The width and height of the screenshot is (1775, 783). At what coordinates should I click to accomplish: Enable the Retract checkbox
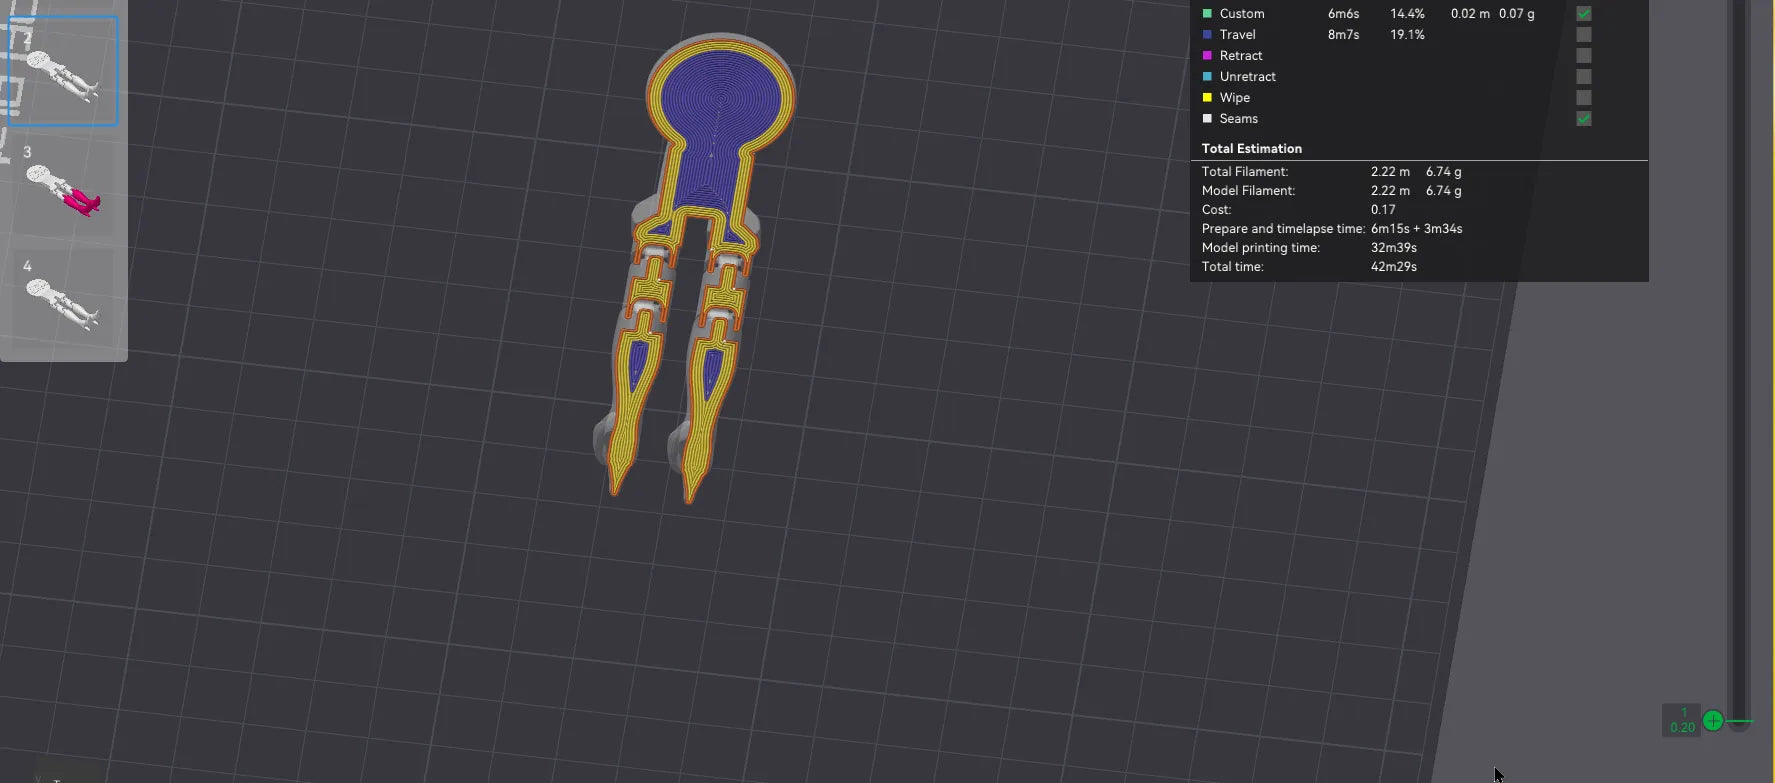(x=1583, y=56)
